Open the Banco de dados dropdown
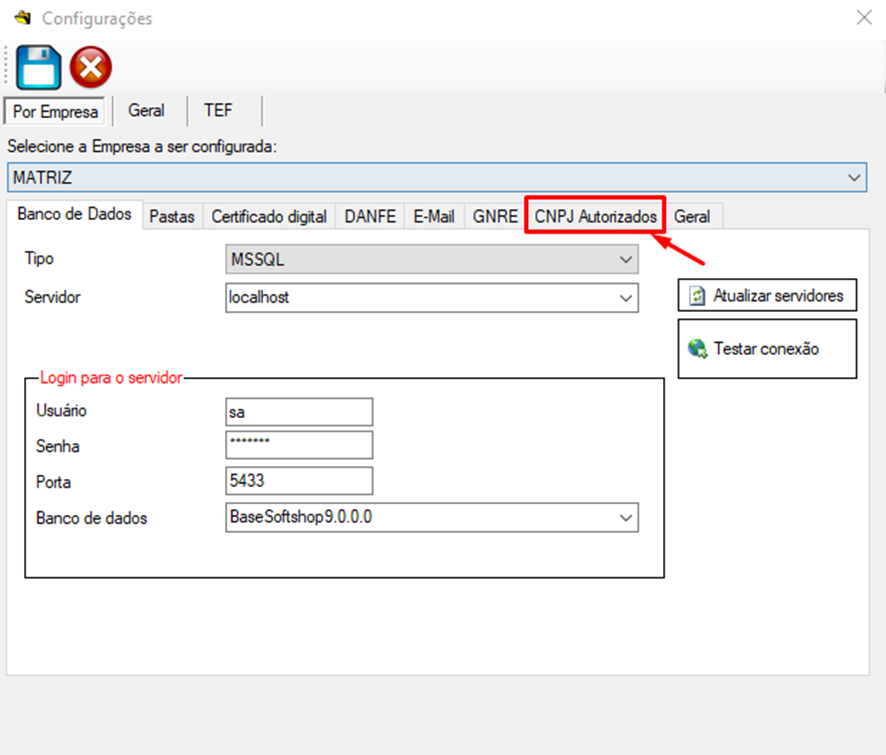 point(626,518)
